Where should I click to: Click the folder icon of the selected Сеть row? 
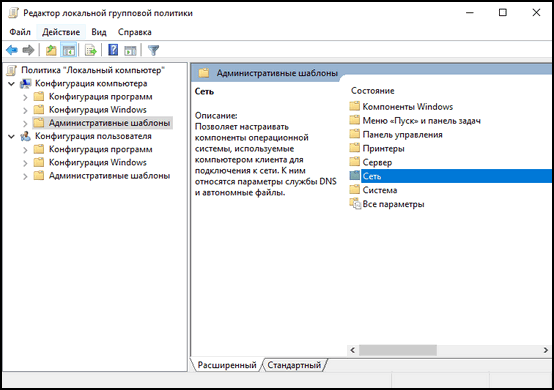[x=354, y=176]
